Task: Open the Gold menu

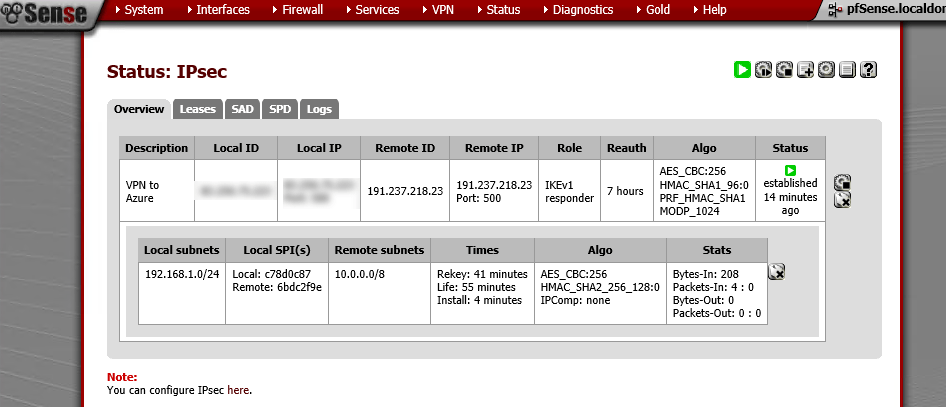Action: (x=653, y=10)
